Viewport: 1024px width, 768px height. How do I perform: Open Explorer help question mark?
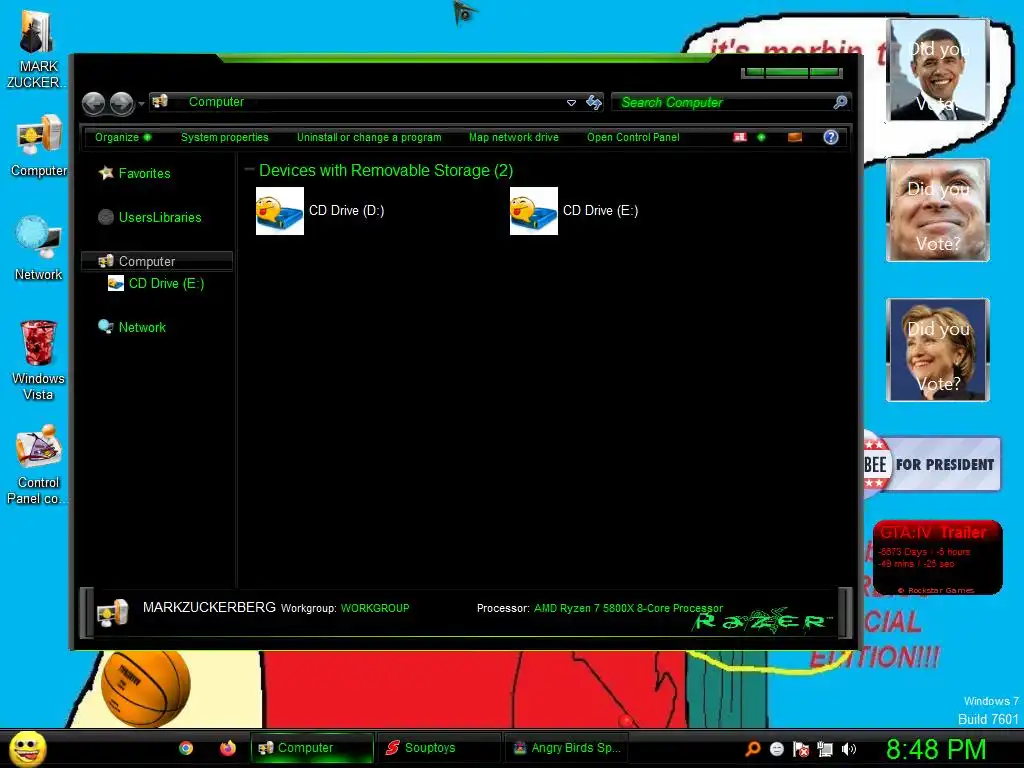(x=831, y=137)
